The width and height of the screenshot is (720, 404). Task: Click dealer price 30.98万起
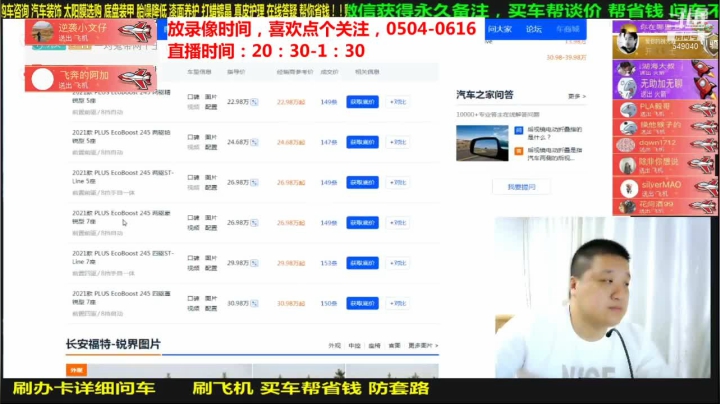pos(291,303)
